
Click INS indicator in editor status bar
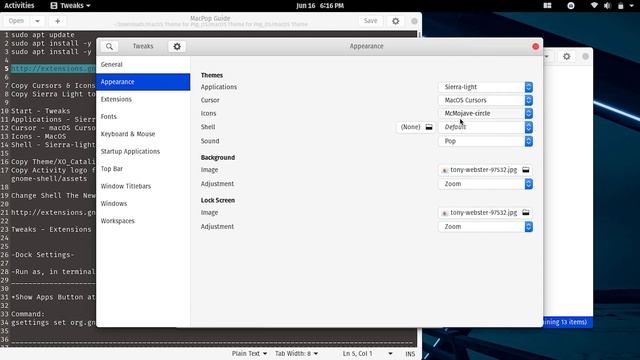(x=410, y=354)
